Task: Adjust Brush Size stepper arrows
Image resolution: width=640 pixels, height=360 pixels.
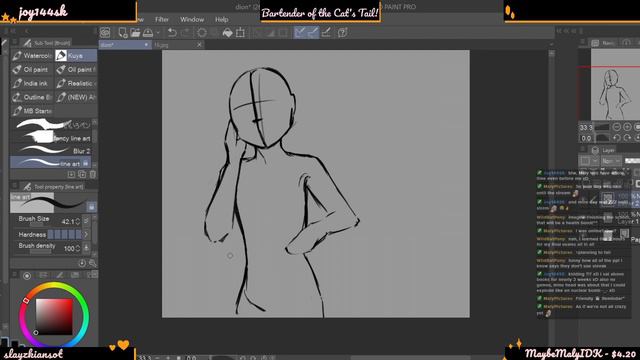Action: (x=78, y=221)
